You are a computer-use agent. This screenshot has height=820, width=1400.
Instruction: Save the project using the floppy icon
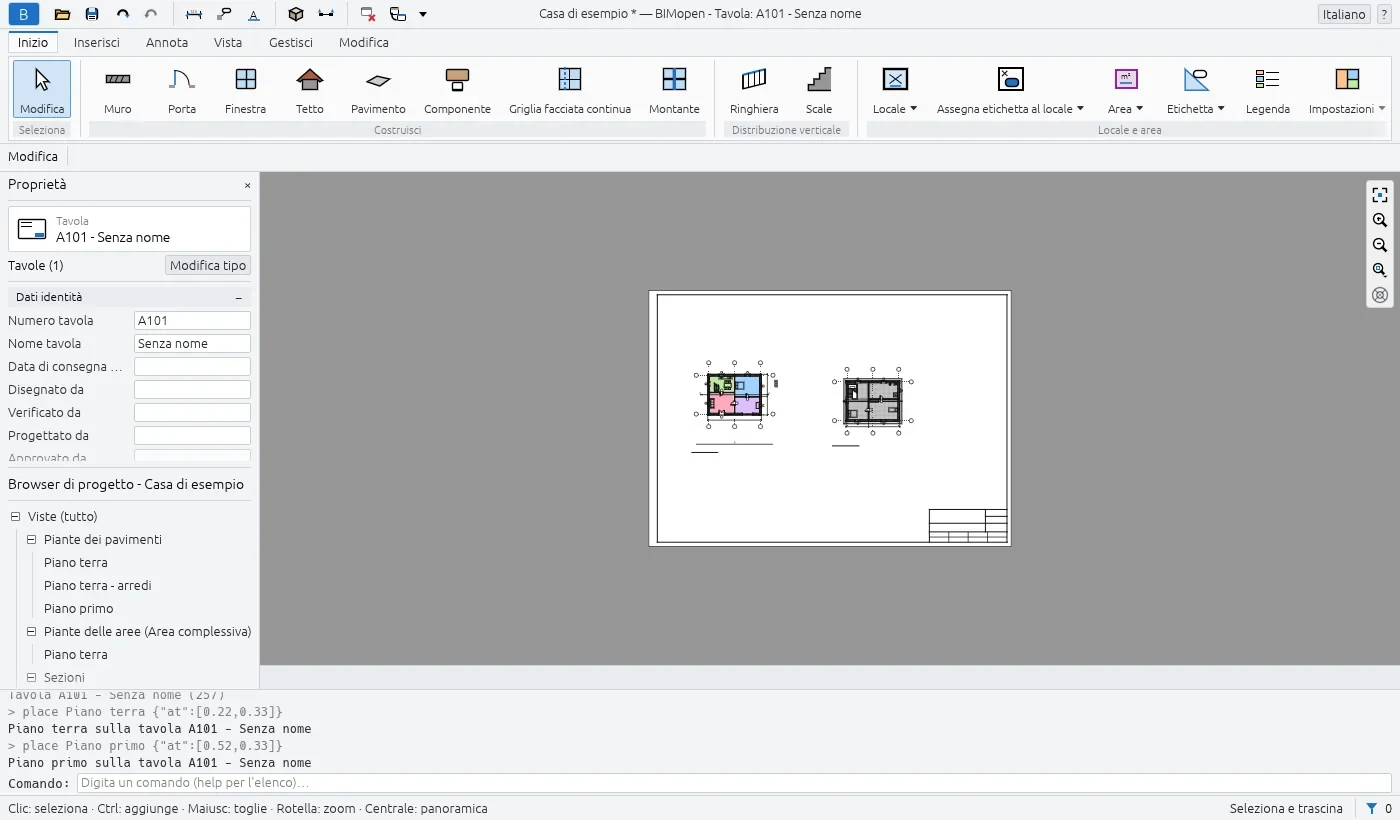(92, 14)
